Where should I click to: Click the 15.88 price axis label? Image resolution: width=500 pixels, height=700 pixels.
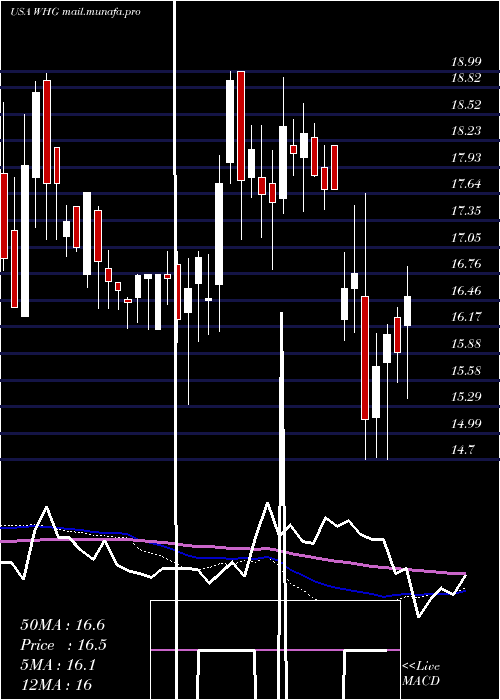(x=467, y=344)
